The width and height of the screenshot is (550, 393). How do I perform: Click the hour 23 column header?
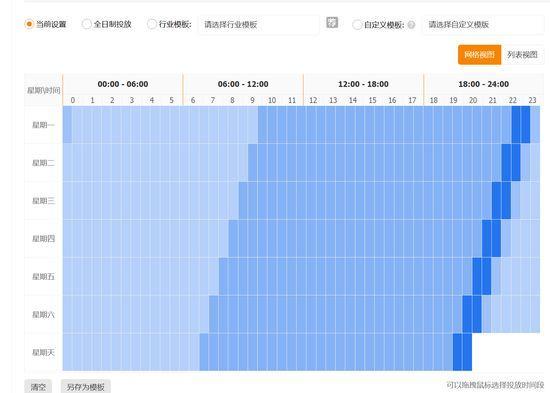click(x=532, y=100)
